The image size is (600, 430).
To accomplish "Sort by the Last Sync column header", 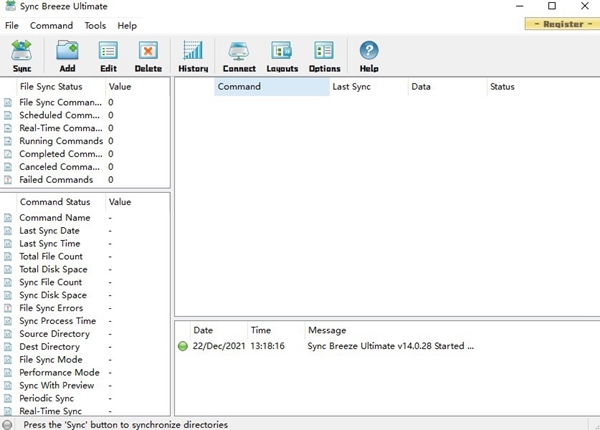I will (x=368, y=86).
